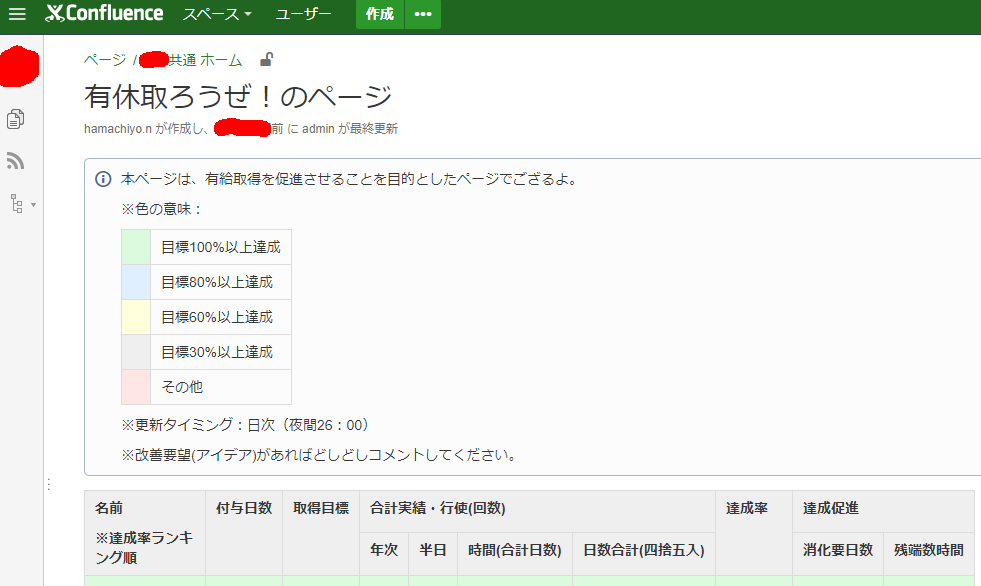Click the yellow 目標60%以上達成 color cell

pos(136,317)
